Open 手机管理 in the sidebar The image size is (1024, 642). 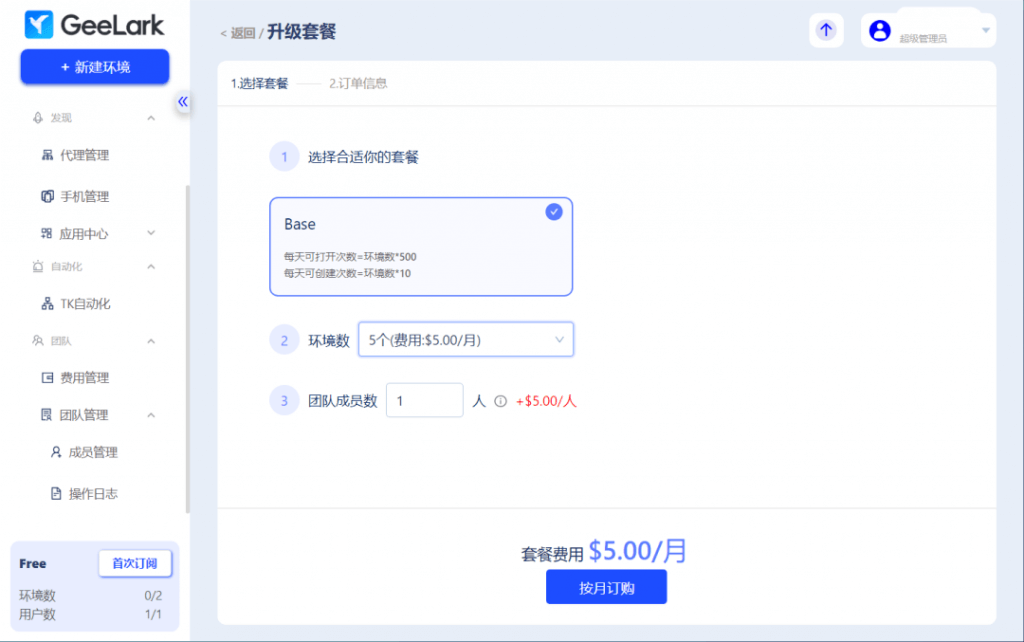click(x=84, y=196)
